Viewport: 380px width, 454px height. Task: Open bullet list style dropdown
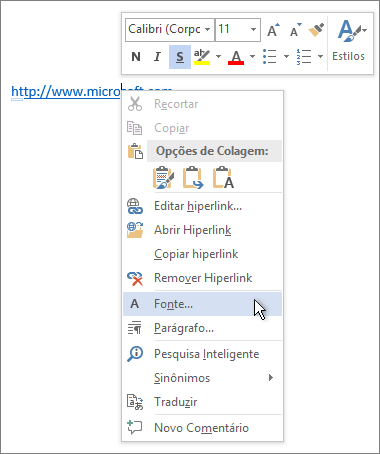286,57
